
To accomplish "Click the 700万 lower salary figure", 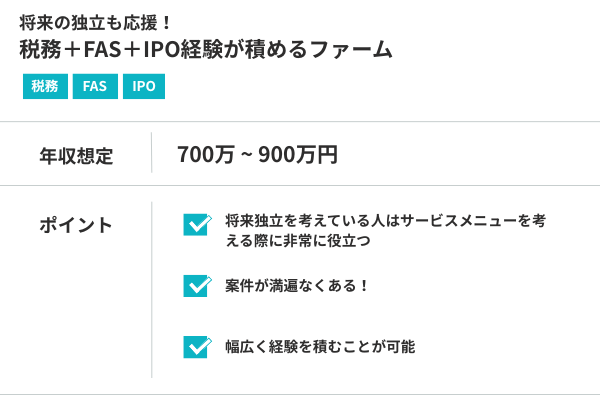I will (x=205, y=155).
